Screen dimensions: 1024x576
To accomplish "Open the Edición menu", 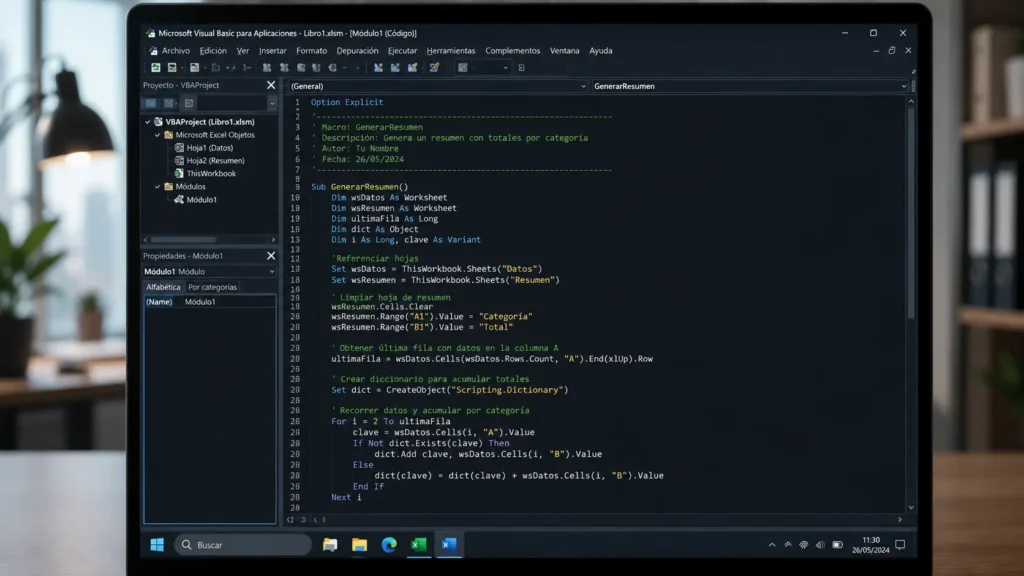I will click(213, 50).
